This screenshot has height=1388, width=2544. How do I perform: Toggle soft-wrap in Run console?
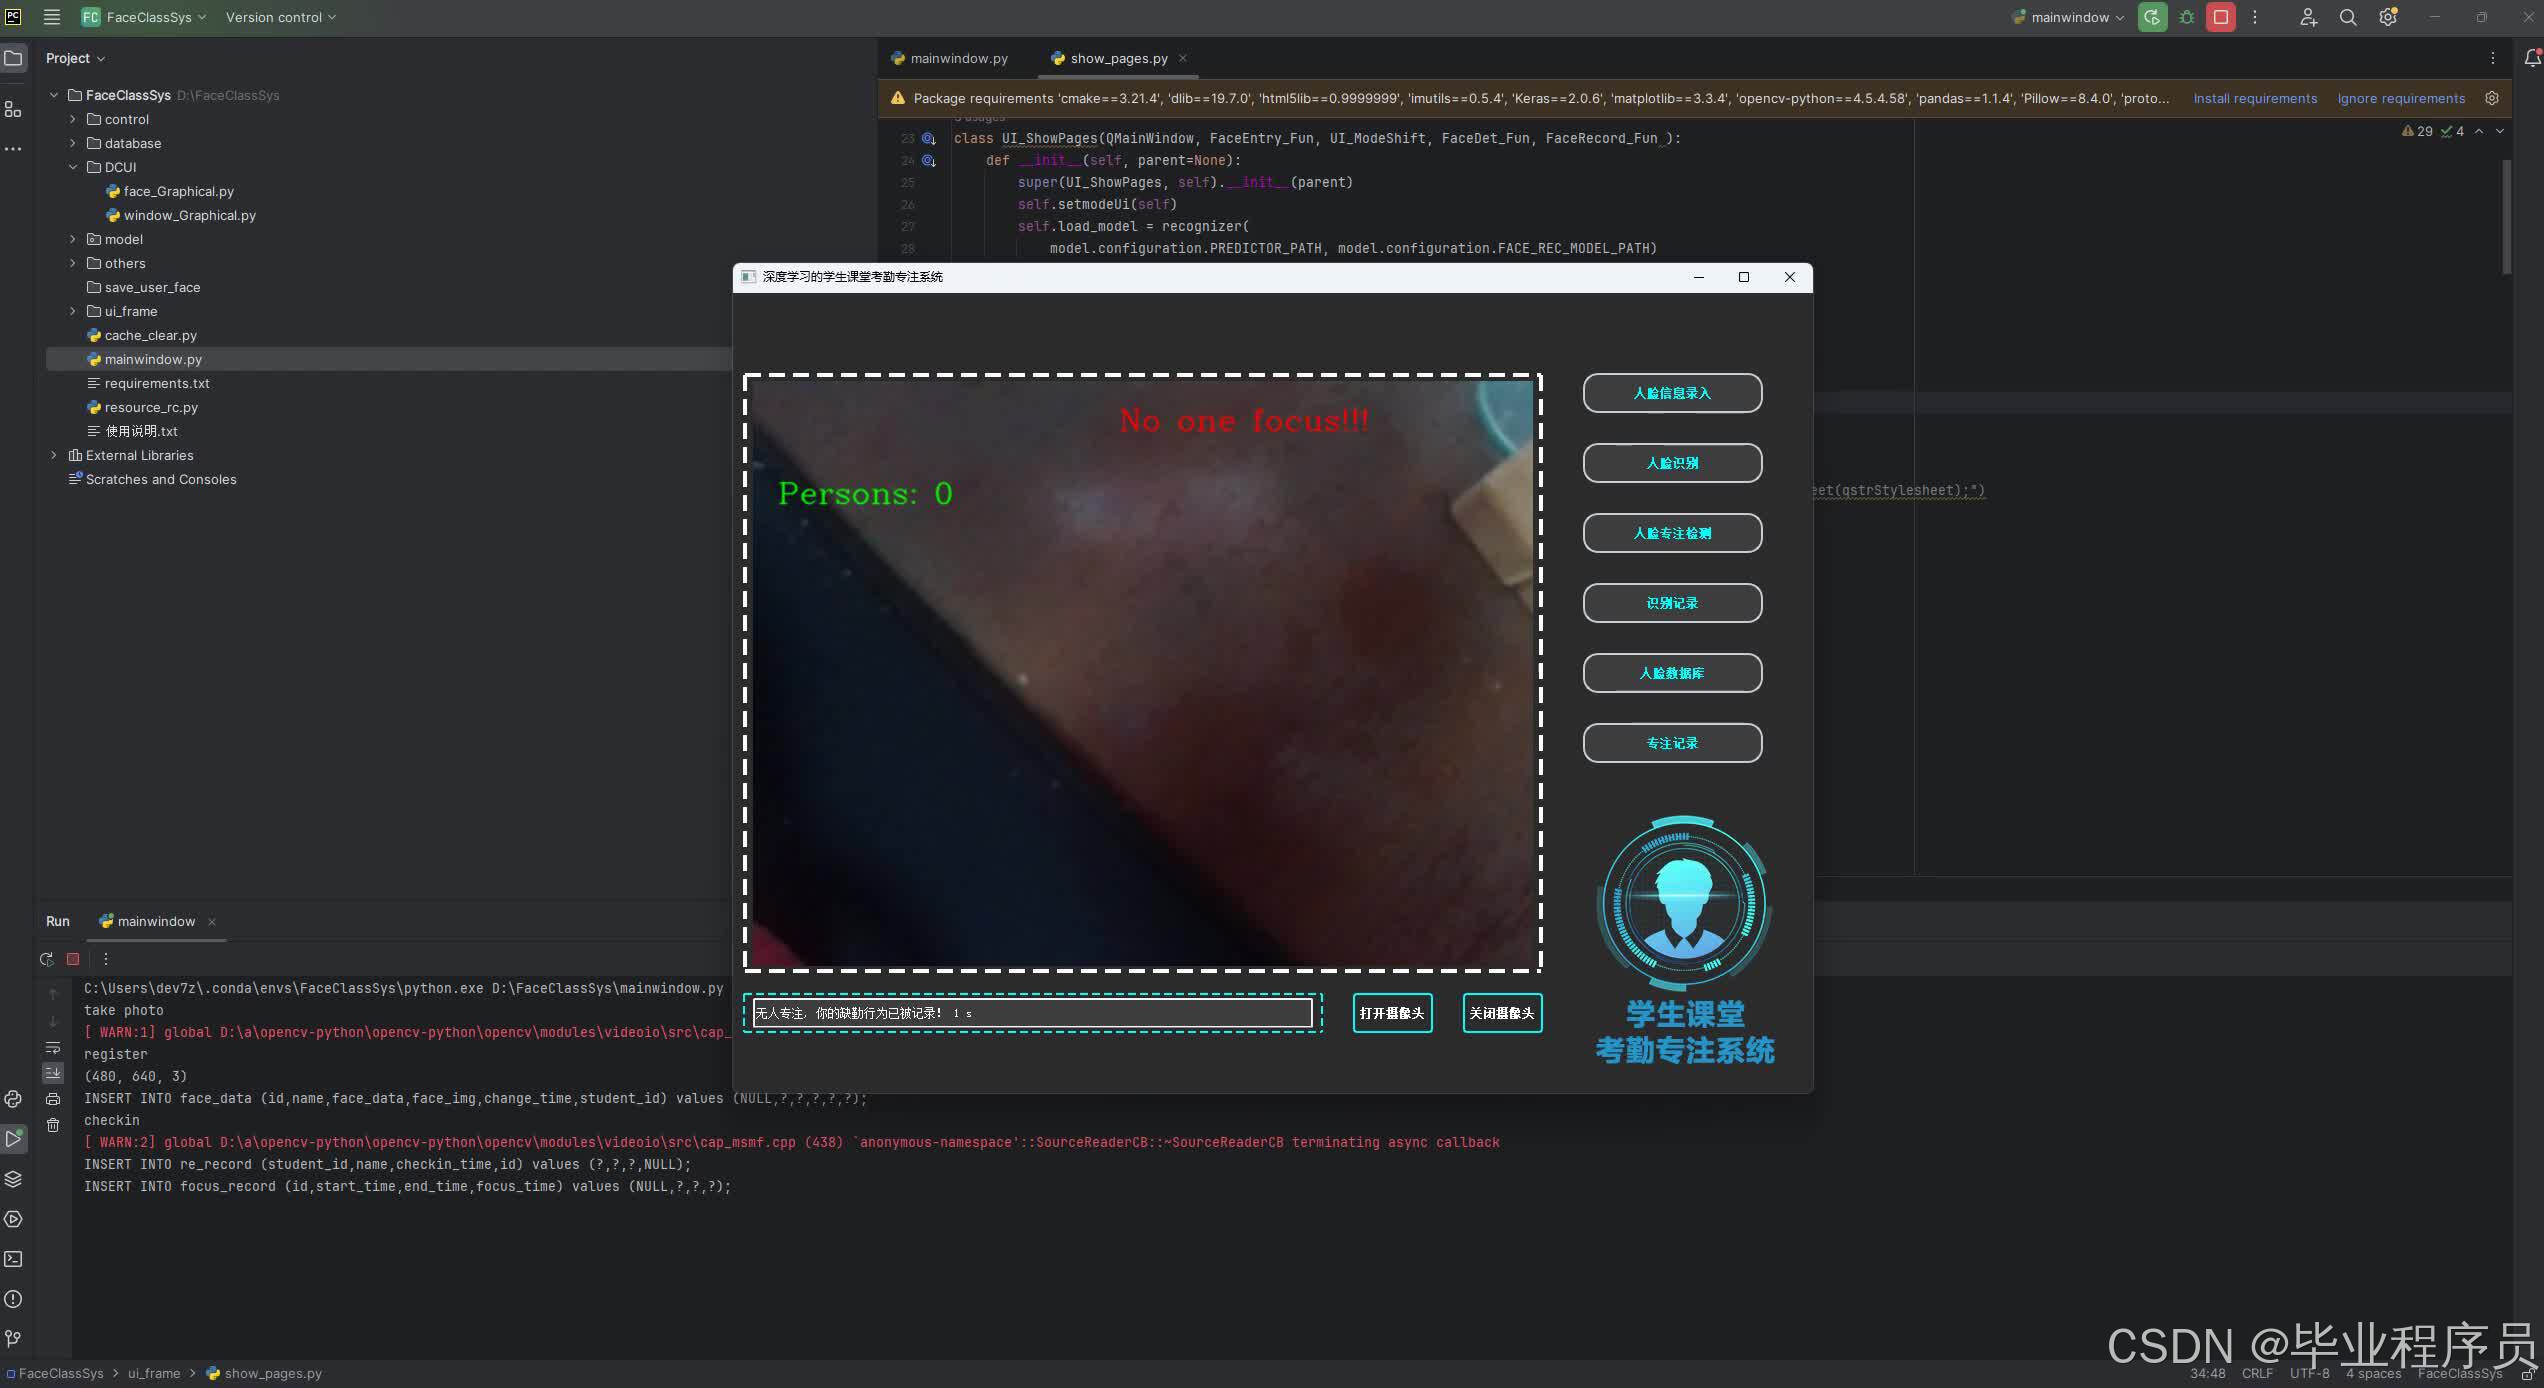(x=53, y=1048)
